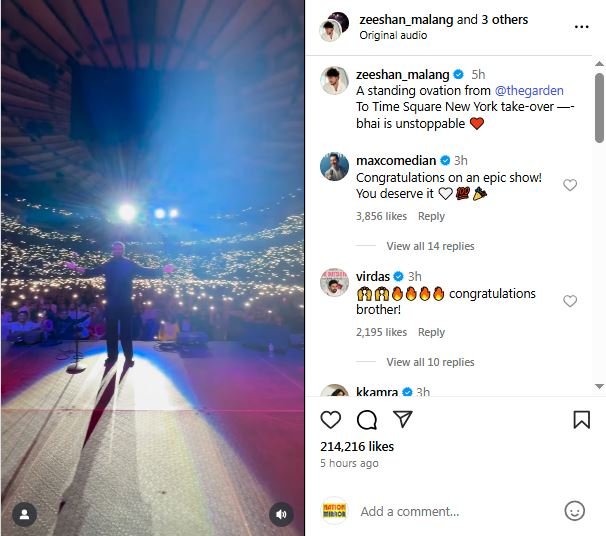This screenshot has height=536, width=606.
Task: Reply to maxcomedian's comment
Action: coord(431,216)
